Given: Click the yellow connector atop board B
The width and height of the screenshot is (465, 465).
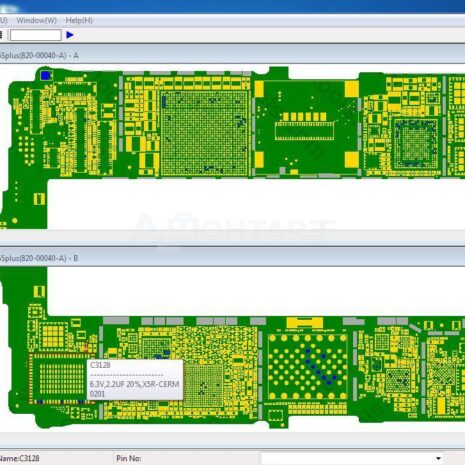Looking at the screenshot, I should [305, 322].
